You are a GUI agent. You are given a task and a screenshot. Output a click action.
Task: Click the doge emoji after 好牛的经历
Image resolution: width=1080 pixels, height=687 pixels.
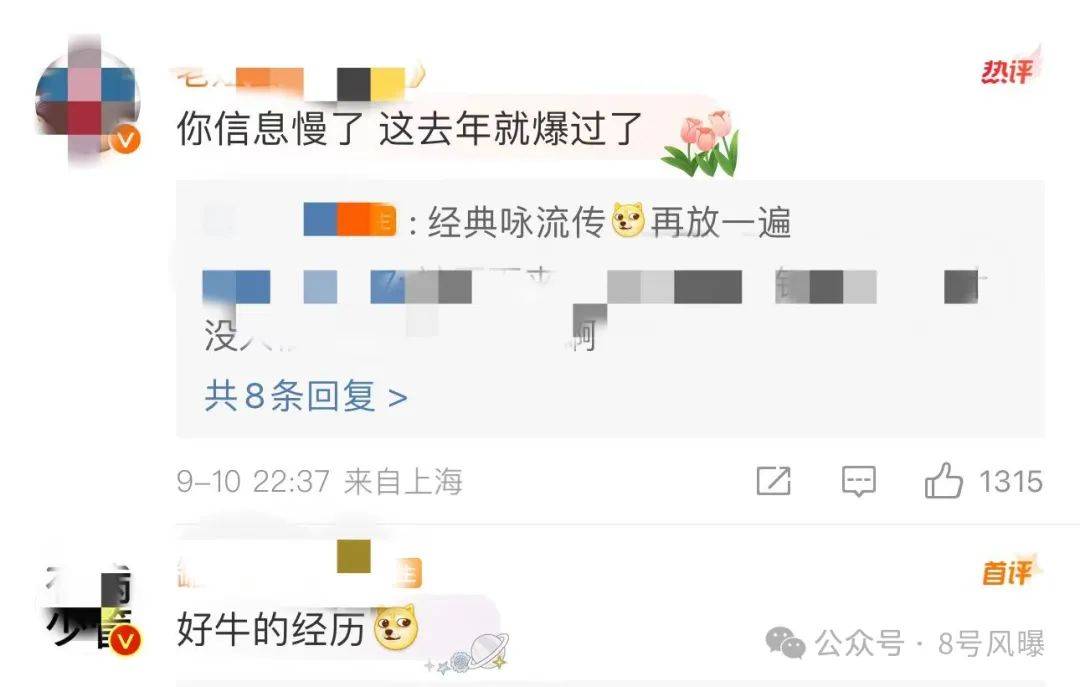pyautogui.click(x=395, y=627)
